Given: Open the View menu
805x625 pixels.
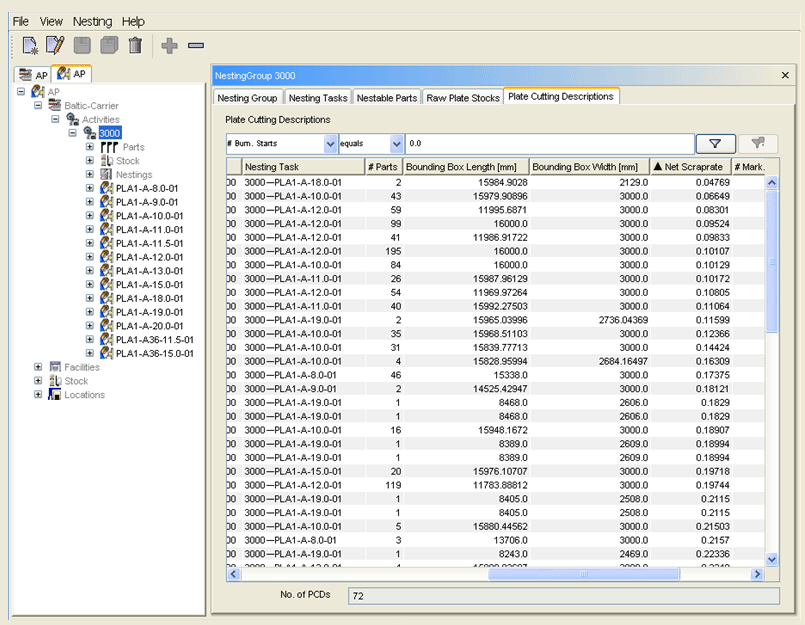Looking at the screenshot, I should coord(51,22).
